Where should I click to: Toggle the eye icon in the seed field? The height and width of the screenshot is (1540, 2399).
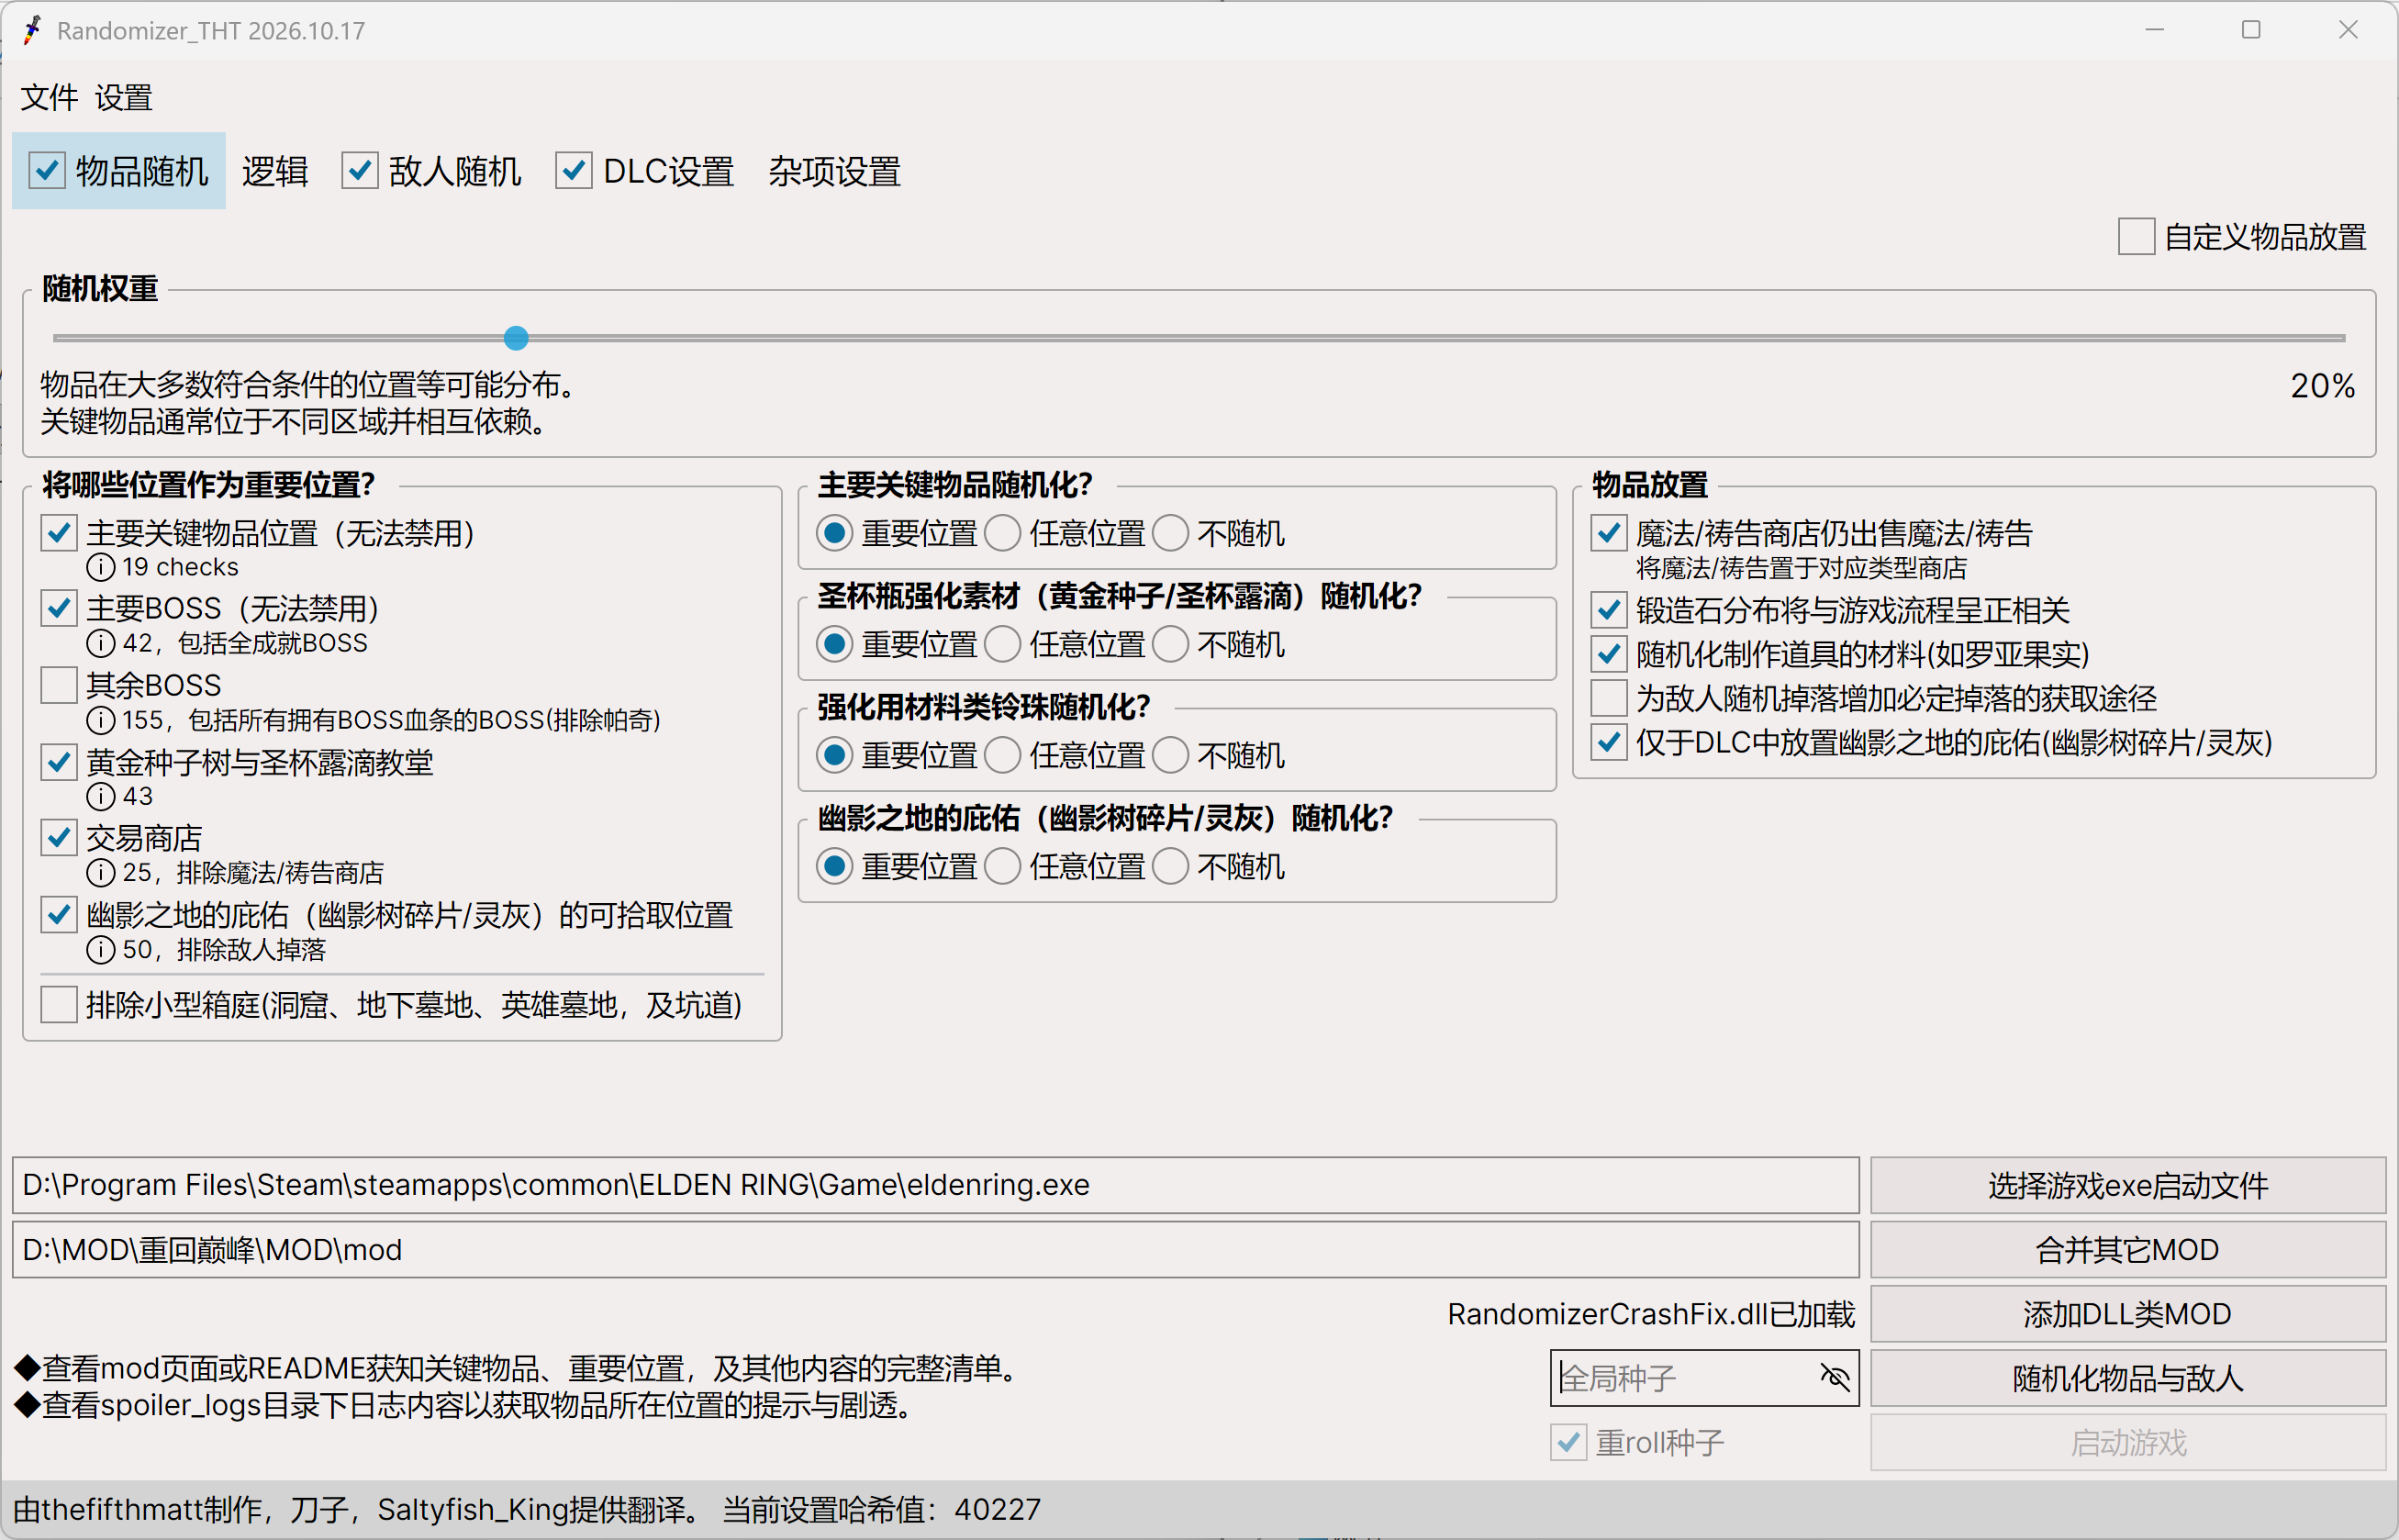(1835, 1378)
